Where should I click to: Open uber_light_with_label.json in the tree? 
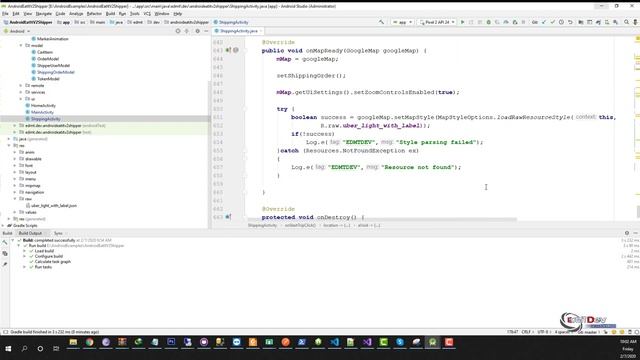53,205
